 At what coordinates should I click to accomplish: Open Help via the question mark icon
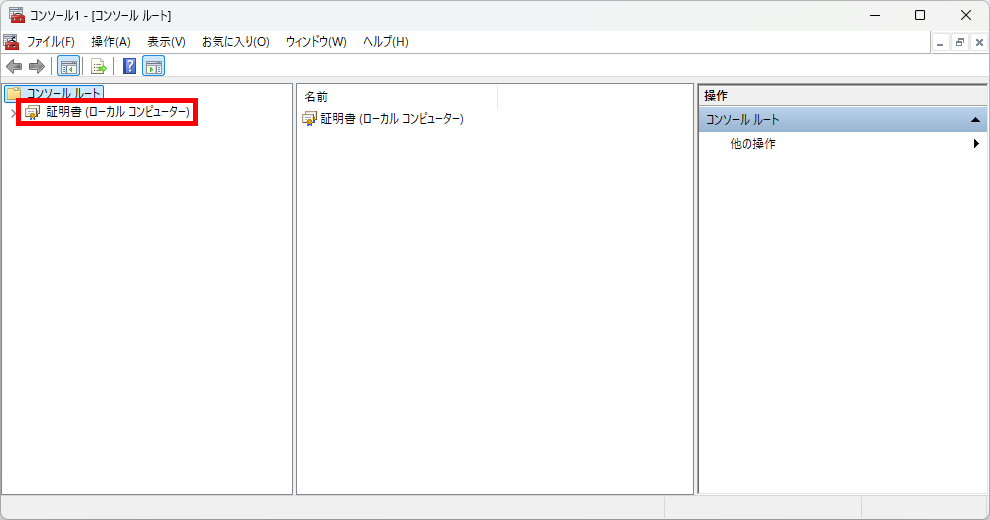coord(129,67)
